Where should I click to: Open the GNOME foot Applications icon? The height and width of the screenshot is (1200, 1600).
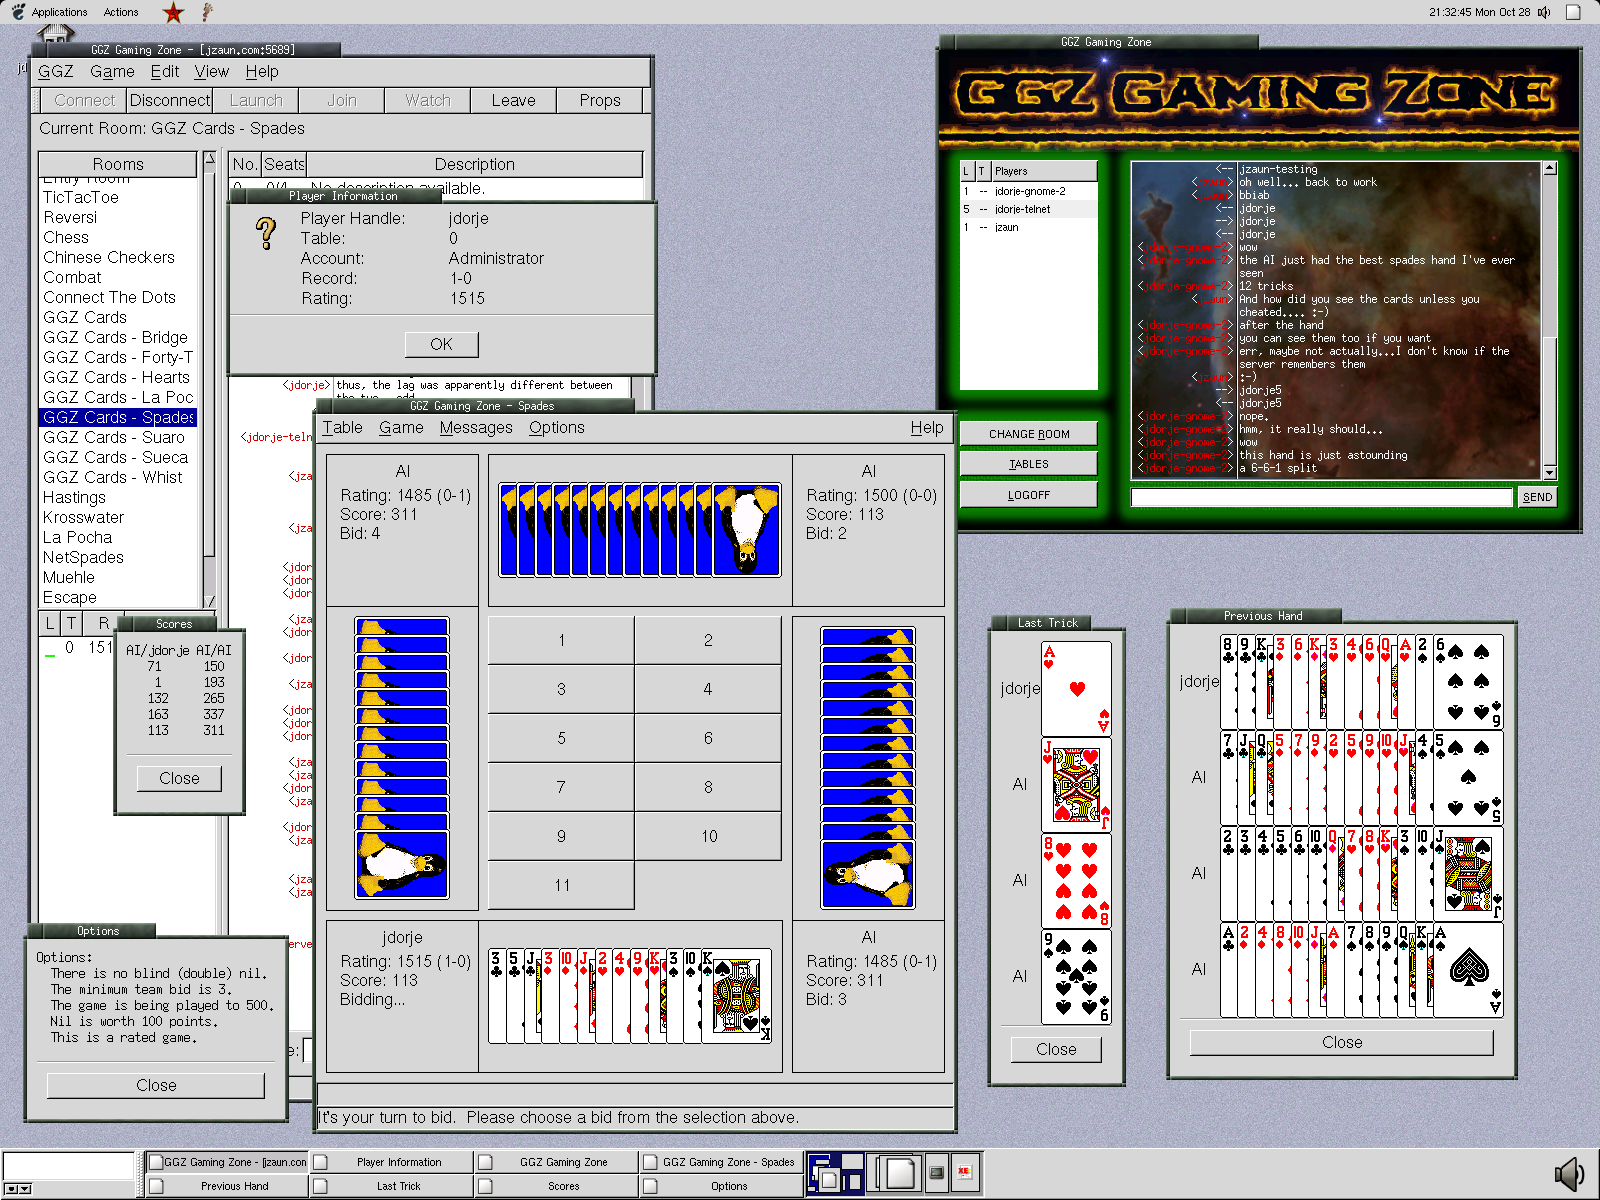18,12
